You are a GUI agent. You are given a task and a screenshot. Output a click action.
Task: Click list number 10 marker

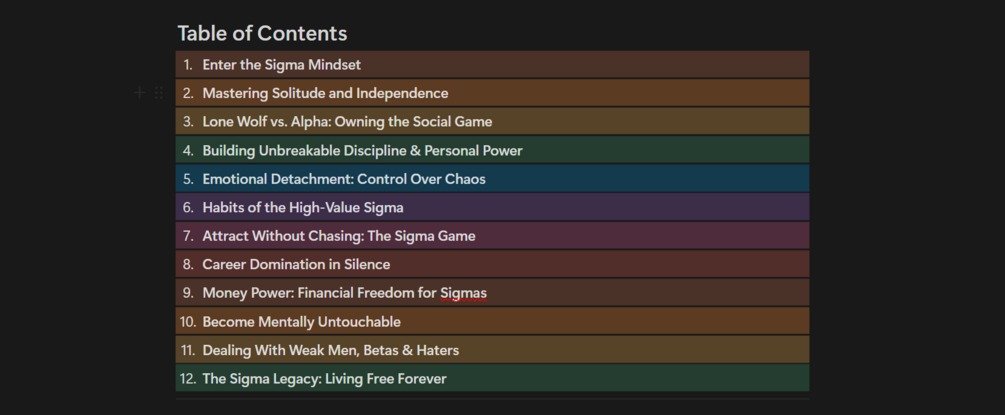(187, 322)
